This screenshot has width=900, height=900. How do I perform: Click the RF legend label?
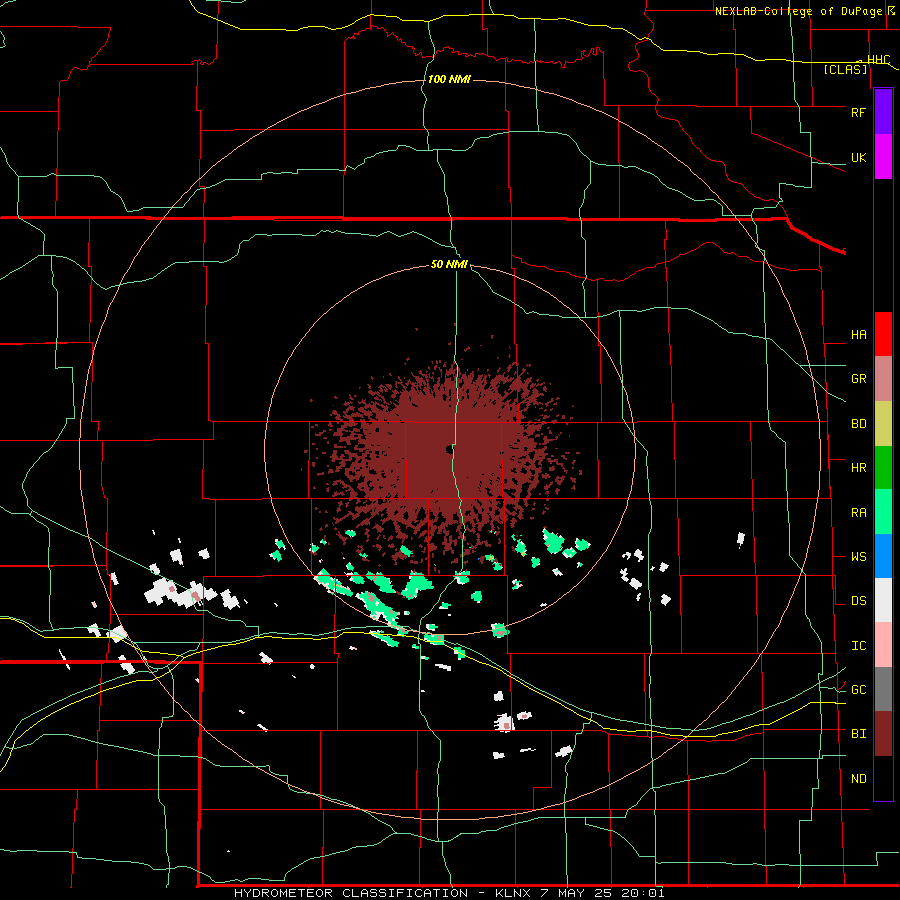(858, 112)
